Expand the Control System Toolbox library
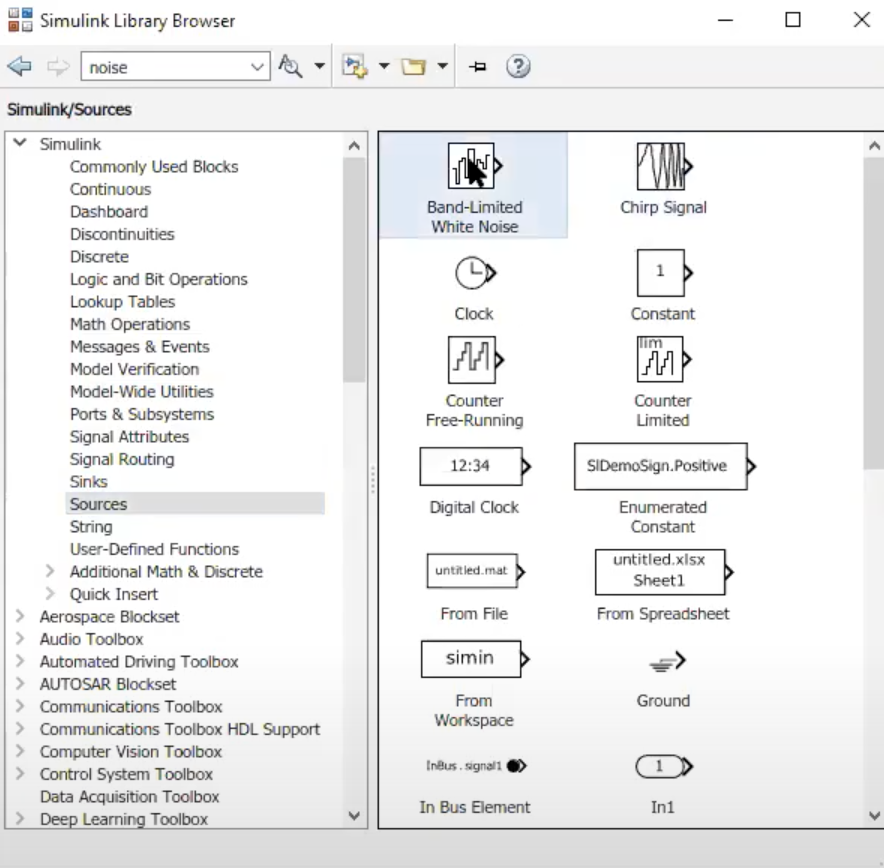This screenshot has height=868, width=884. pyautogui.click(x=20, y=773)
